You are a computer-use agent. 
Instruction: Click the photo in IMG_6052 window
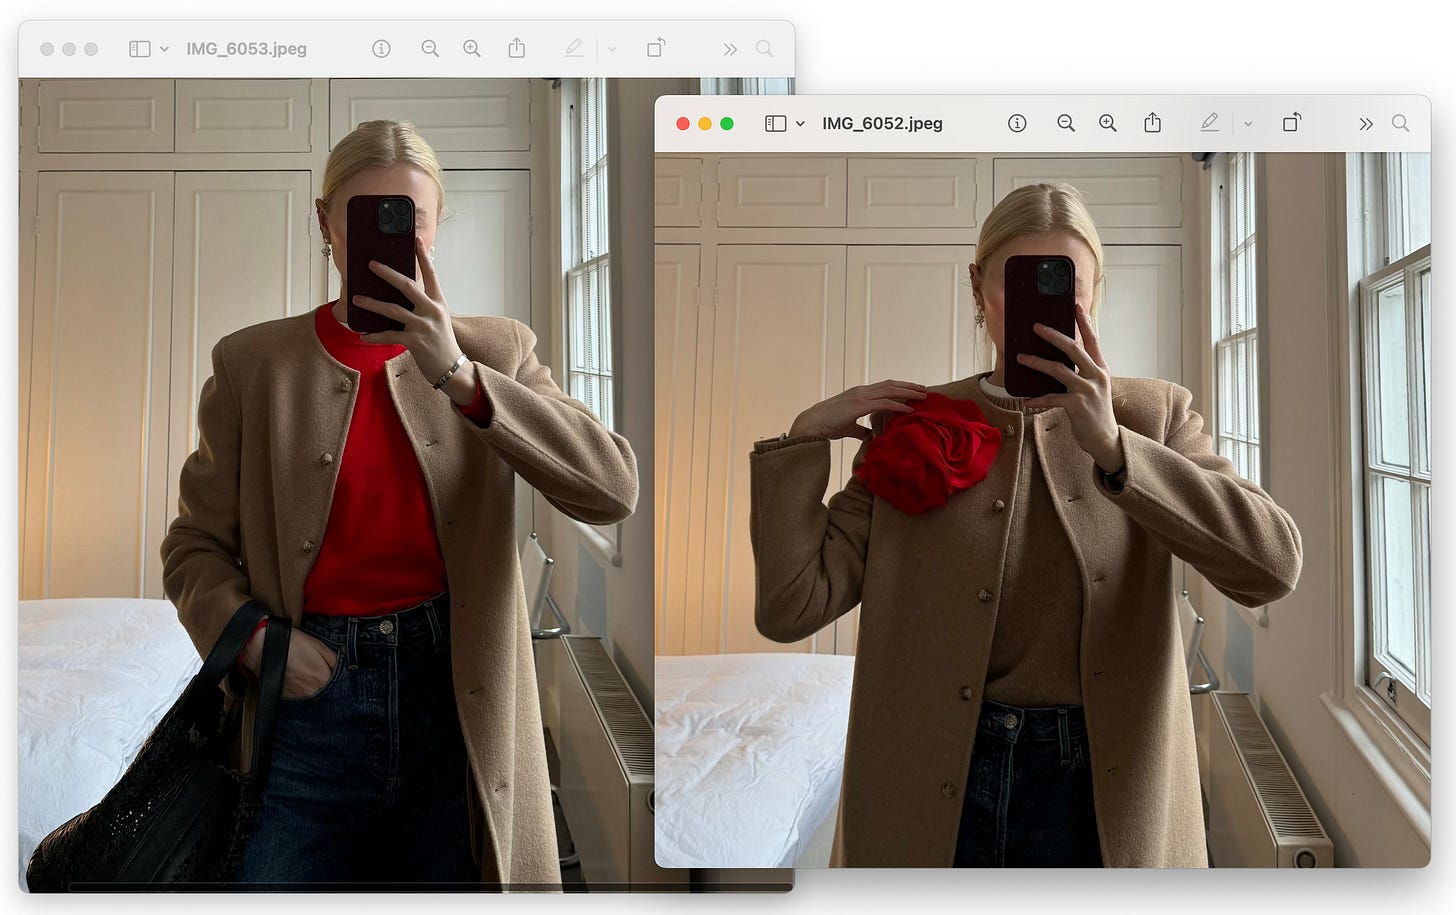[x=1042, y=510]
